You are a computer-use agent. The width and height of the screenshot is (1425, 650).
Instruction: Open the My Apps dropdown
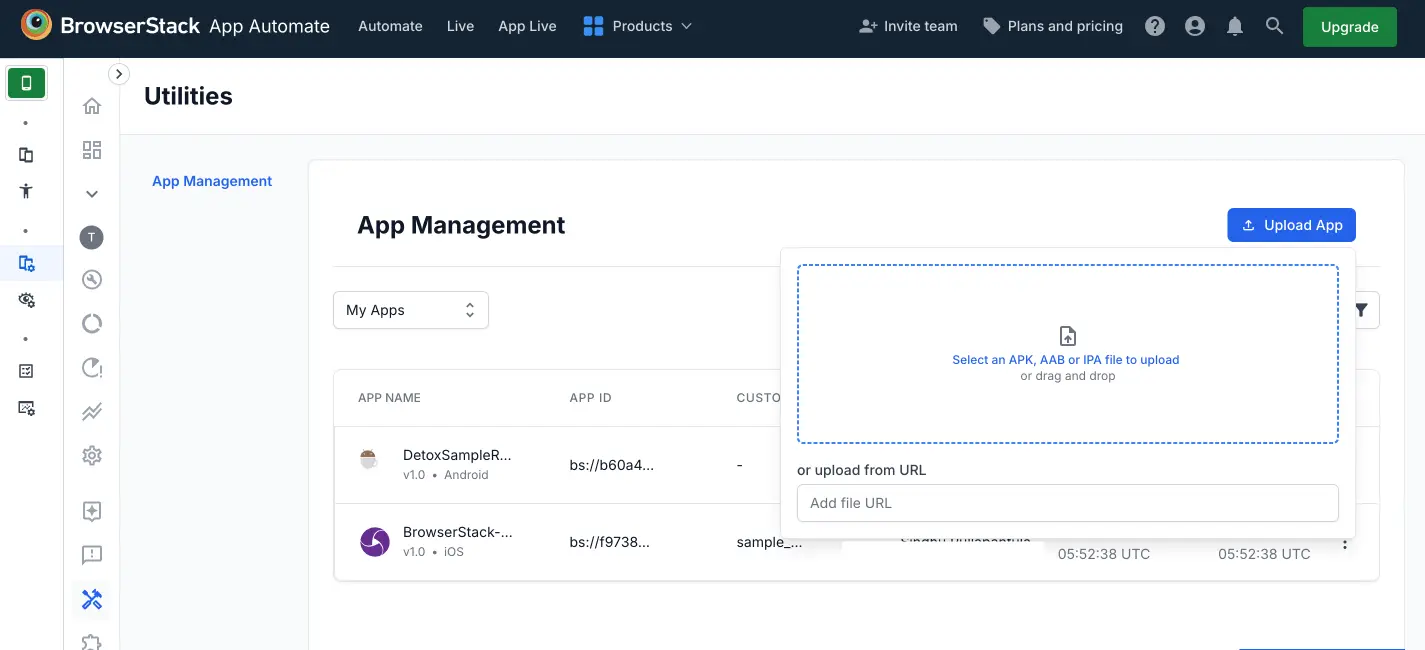[x=410, y=310]
